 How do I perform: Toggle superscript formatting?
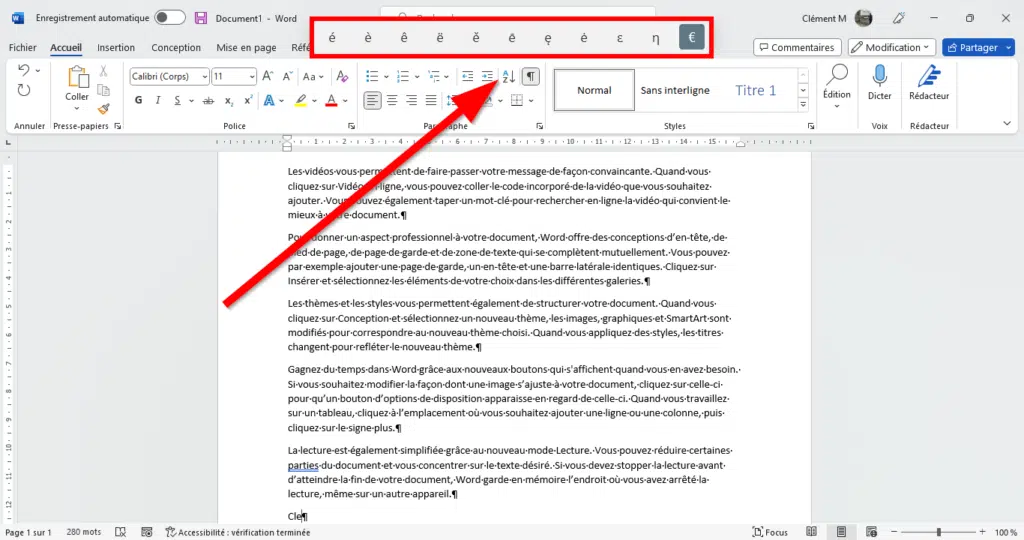pos(248,101)
